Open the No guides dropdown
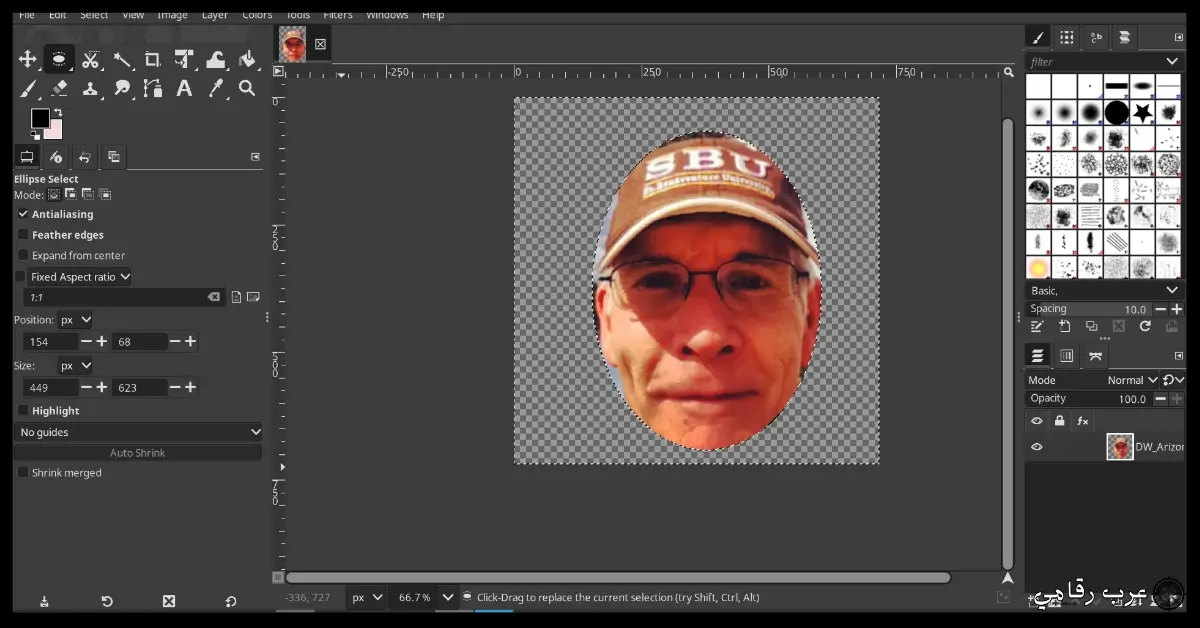Viewport: 1200px width, 628px height. pyautogui.click(x=138, y=432)
